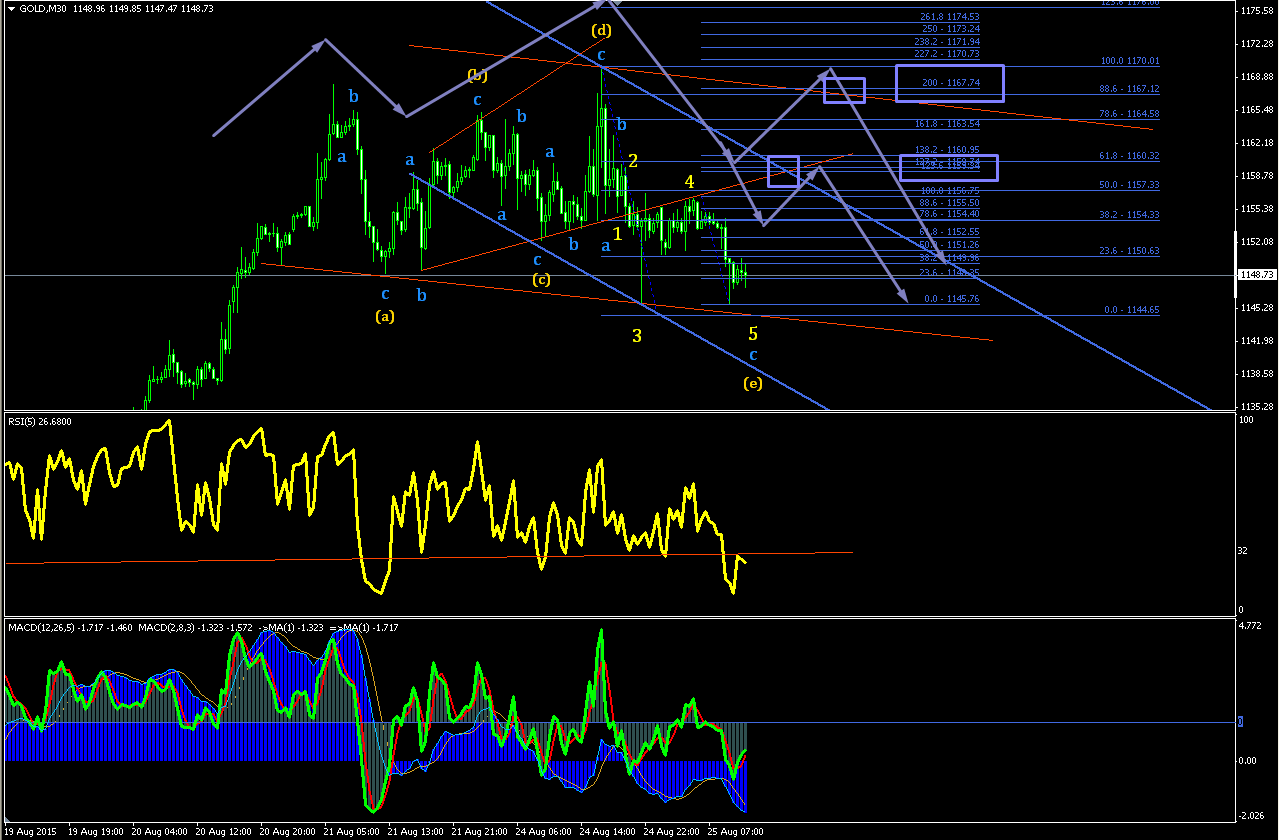The height and width of the screenshot is (840, 1279).
Task: Click the 21 Aug 13:00 time label
Action: 416,831
